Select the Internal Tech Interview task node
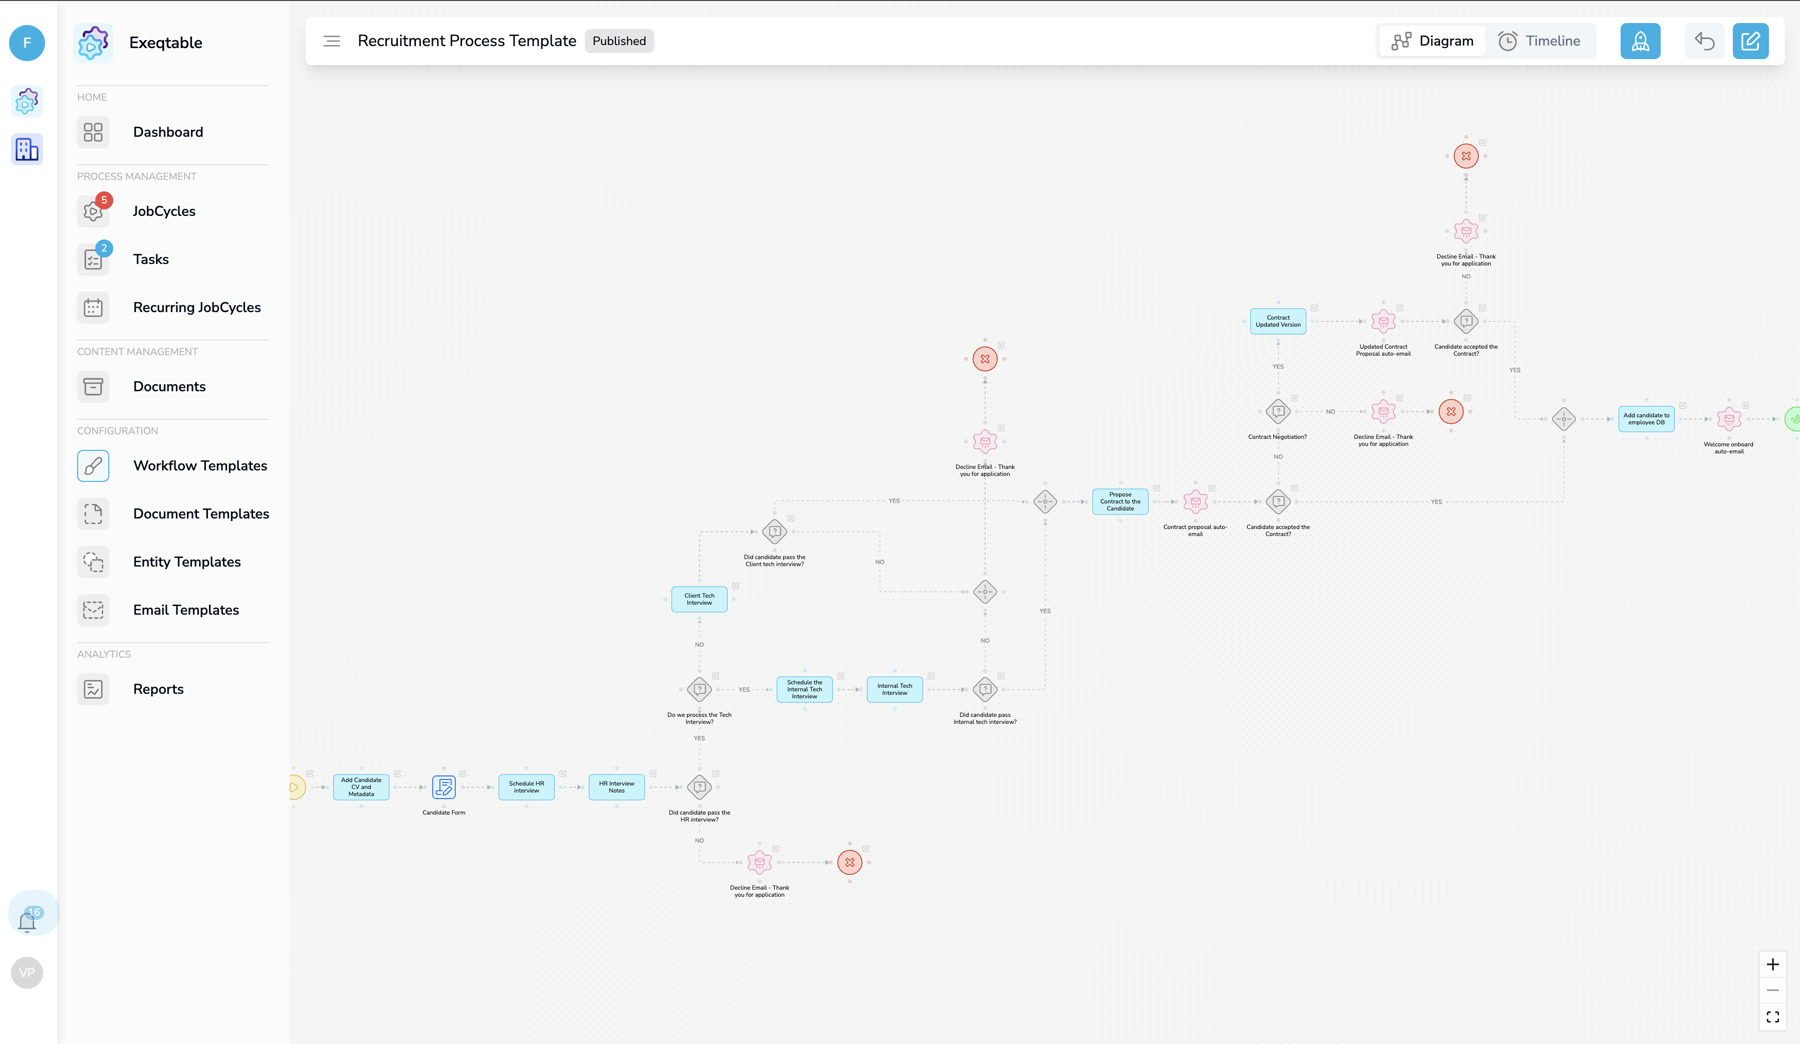 click(894, 689)
